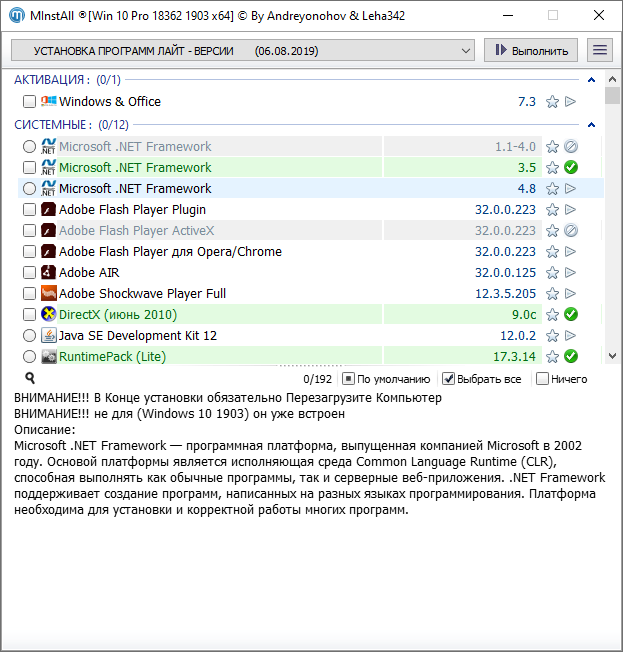The height and width of the screenshot is (652, 623).
Task: Click the 0/192 counter
Action: (317, 379)
